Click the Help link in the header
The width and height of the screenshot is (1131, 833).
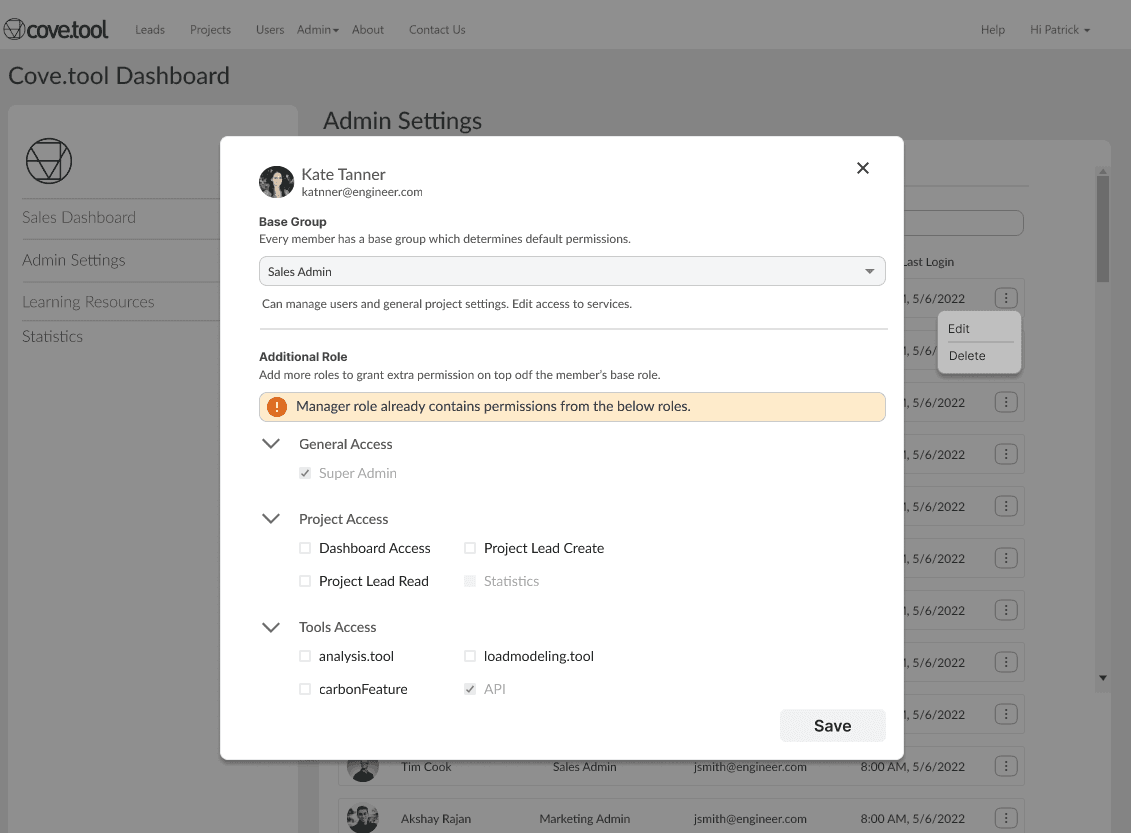[993, 30]
